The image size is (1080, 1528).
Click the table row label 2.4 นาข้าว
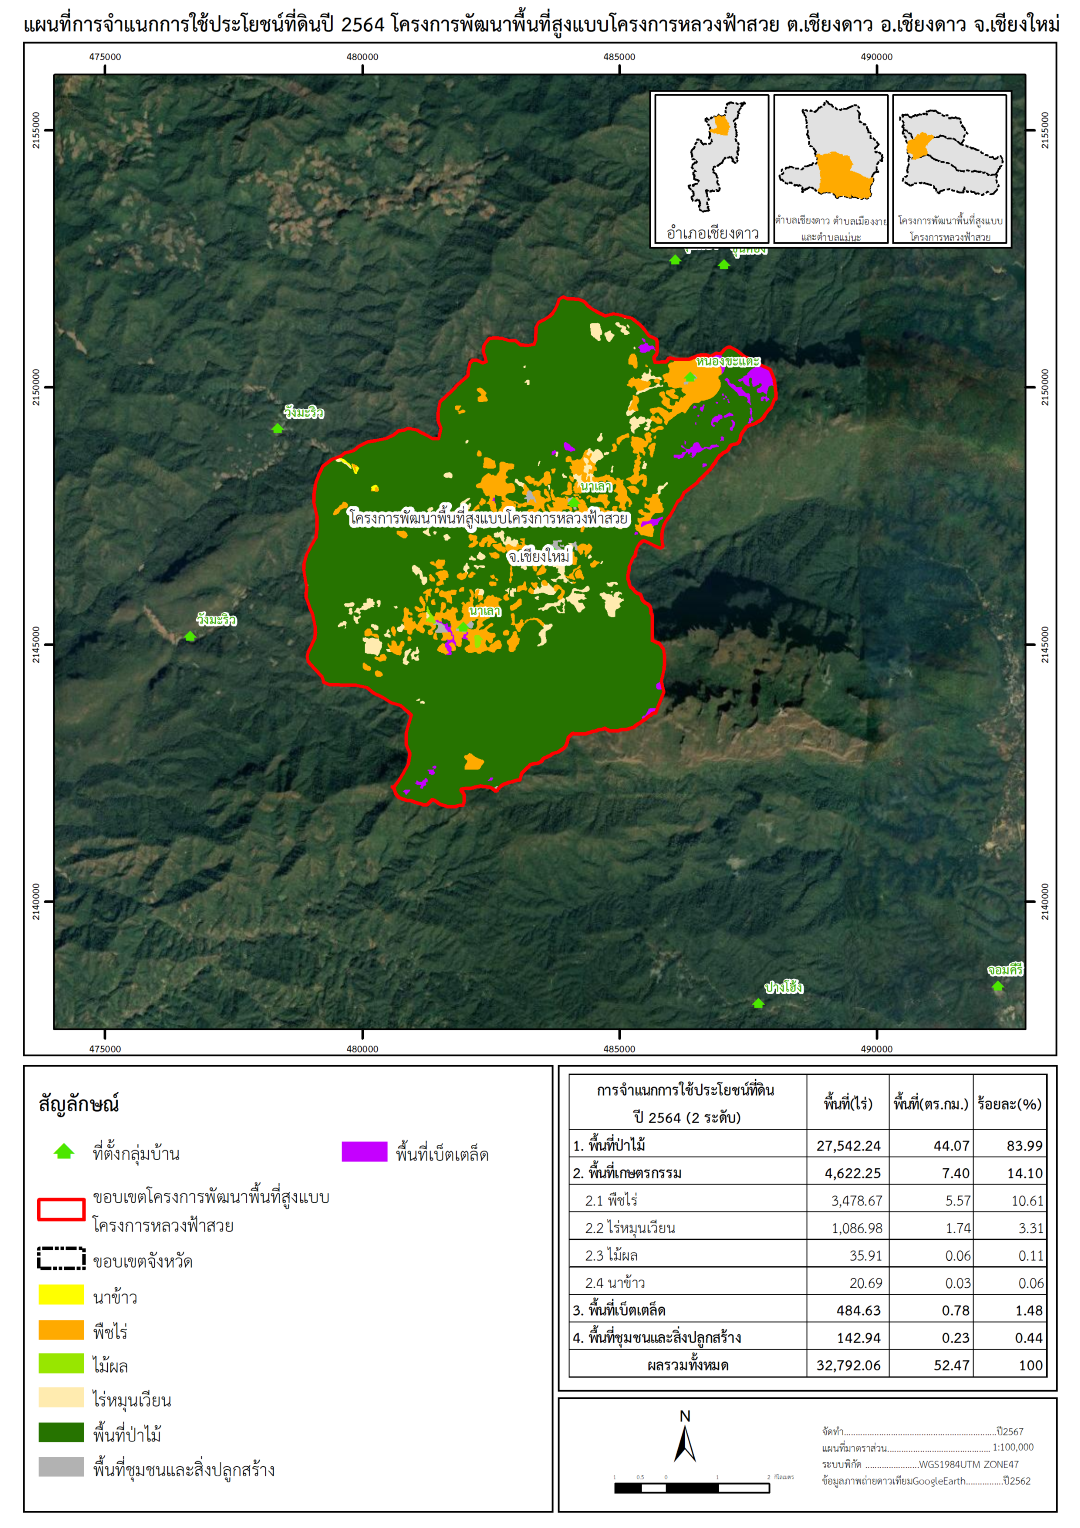click(x=615, y=1282)
